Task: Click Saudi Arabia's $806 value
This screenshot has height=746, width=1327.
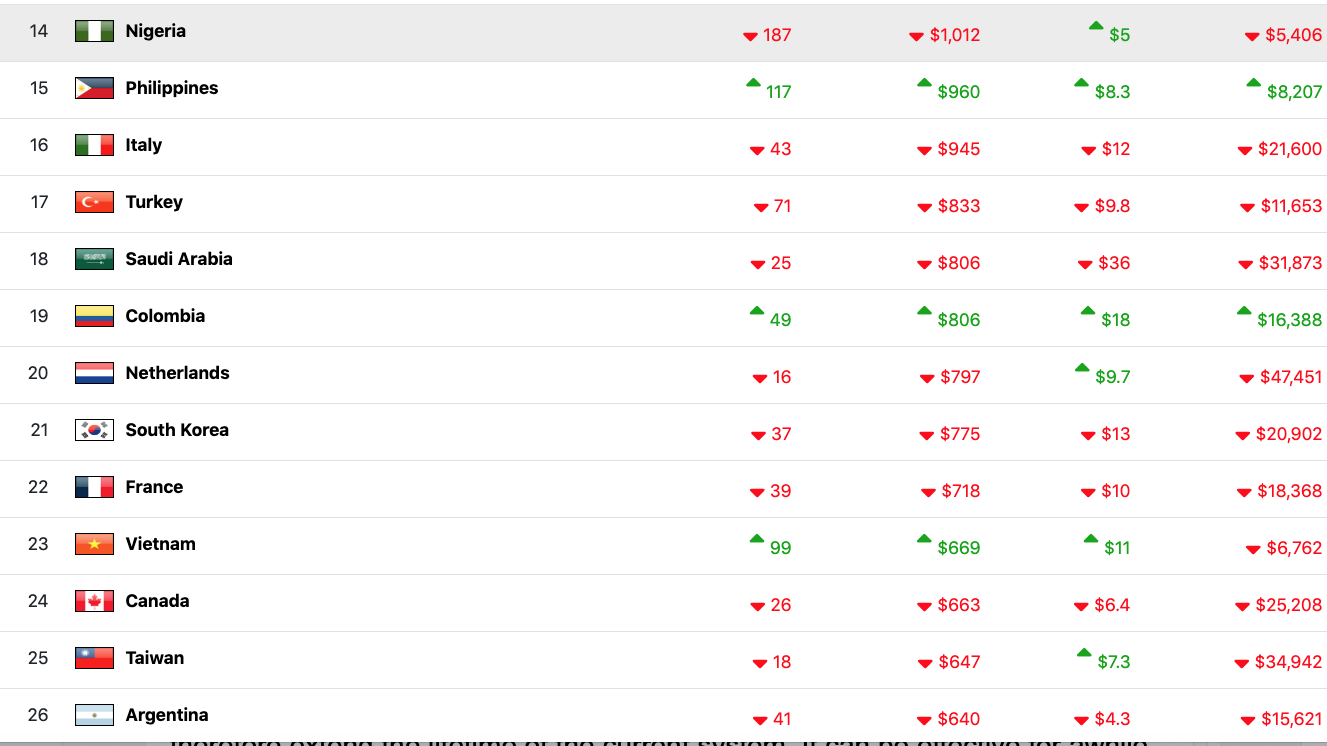Action: coord(958,263)
